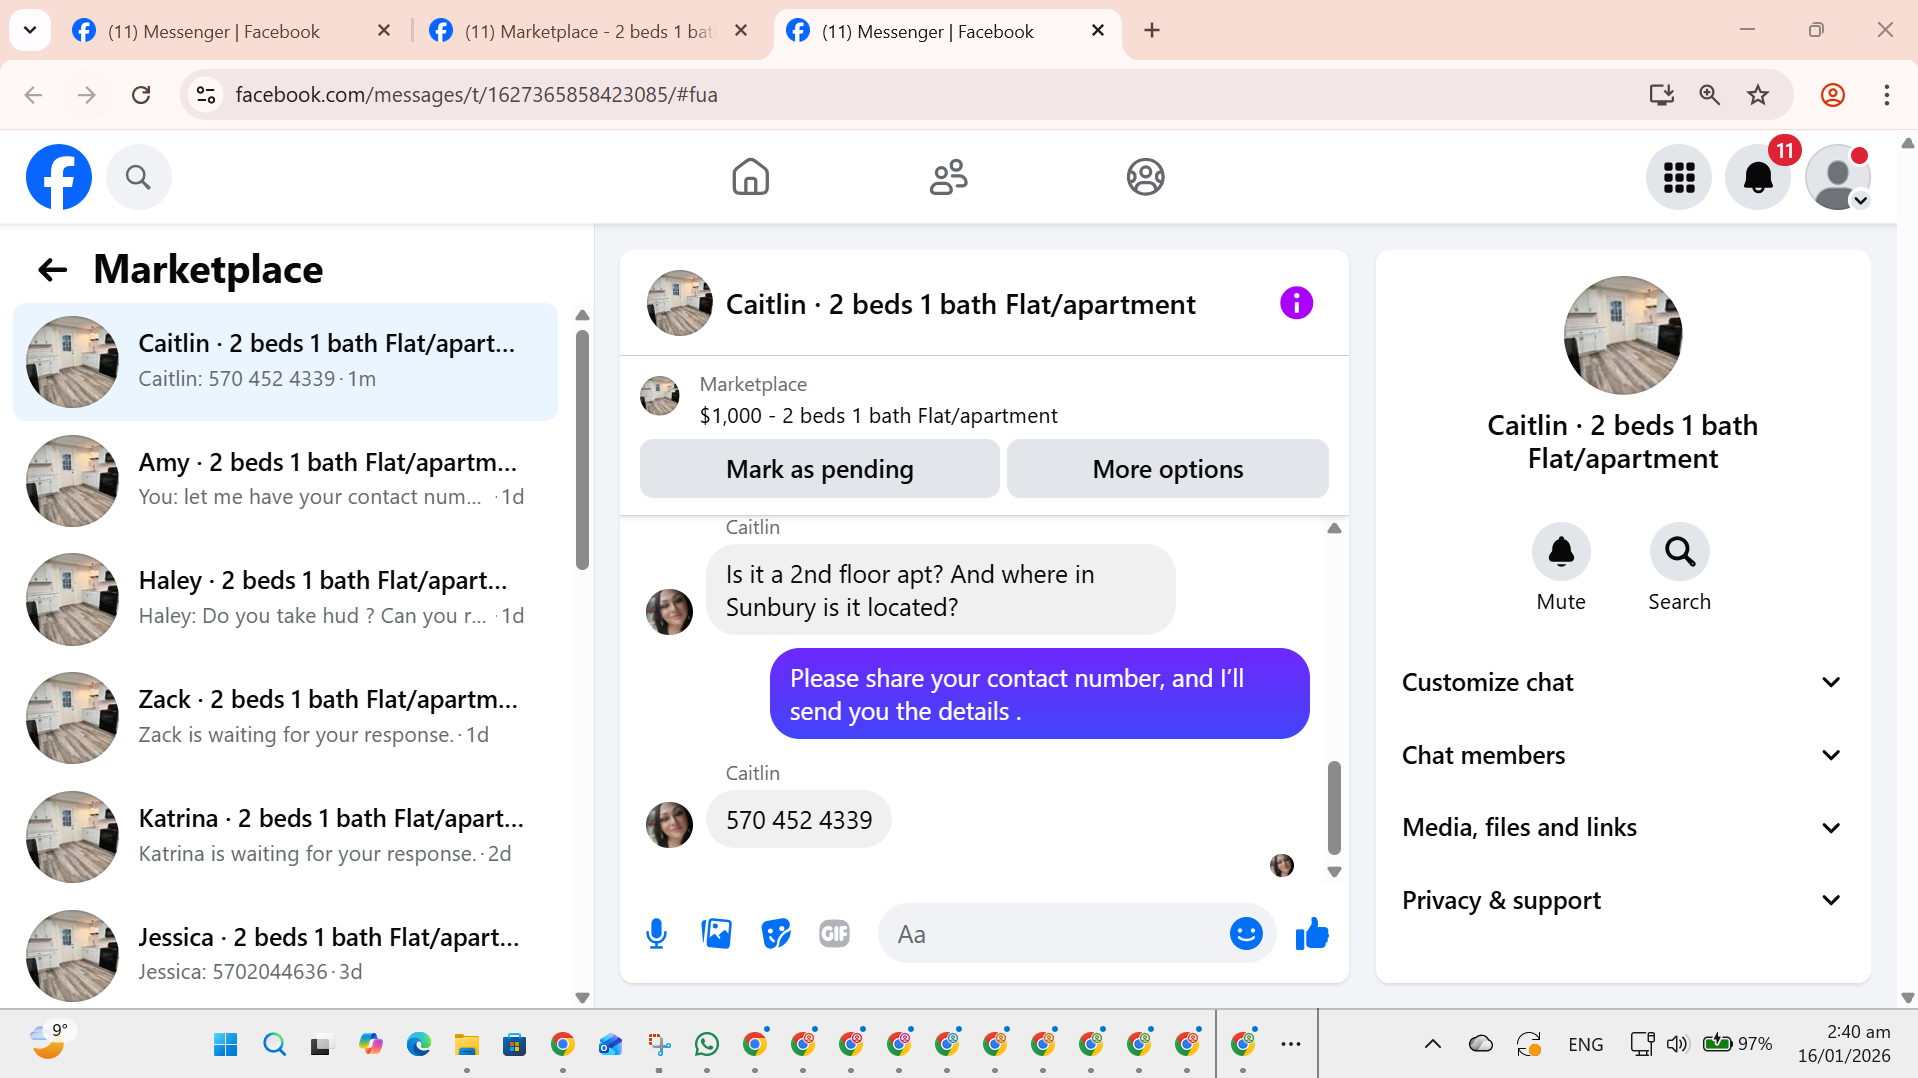Open the Marketplace listing $1,000 link

(x=878, y=416)
